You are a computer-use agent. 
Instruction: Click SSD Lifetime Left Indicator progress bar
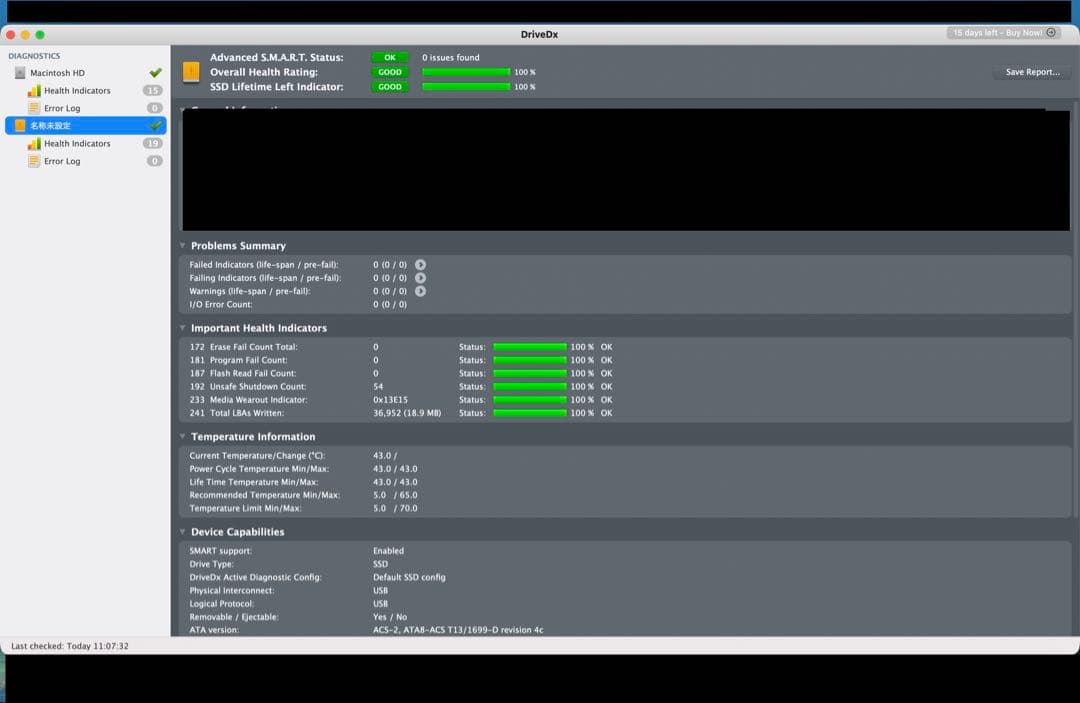pos(466,87)
